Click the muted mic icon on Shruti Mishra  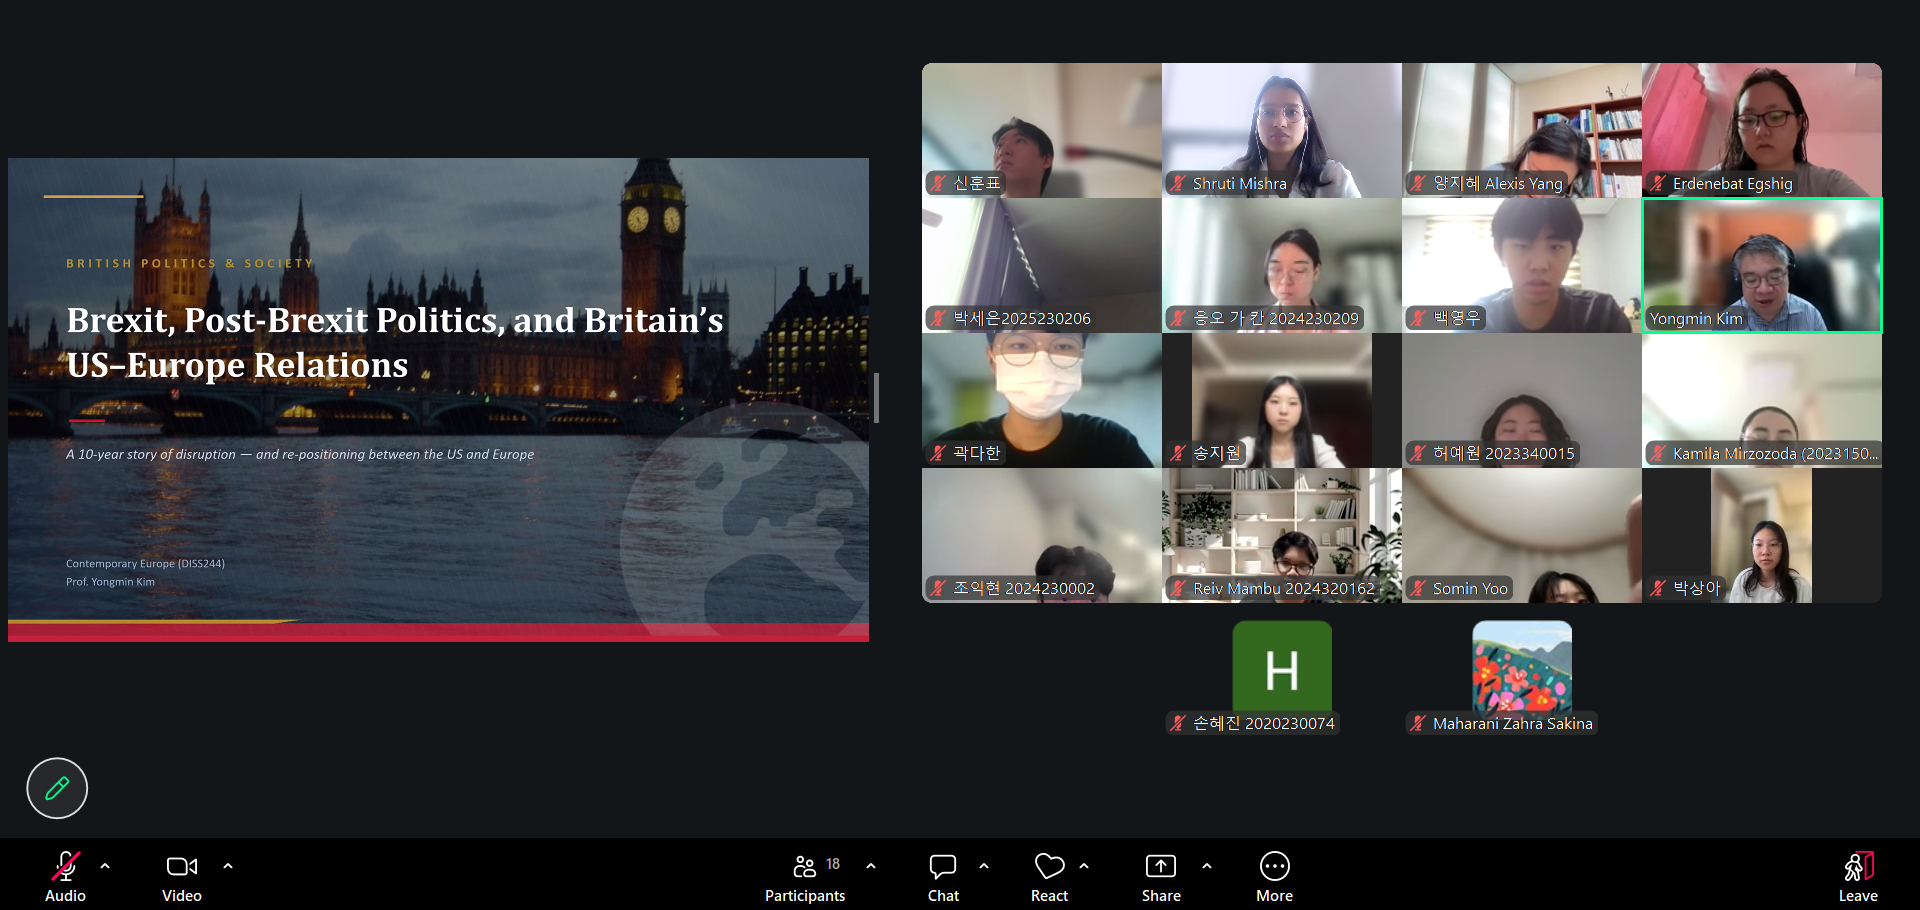pyautogui.click(x=1179, y=183)
